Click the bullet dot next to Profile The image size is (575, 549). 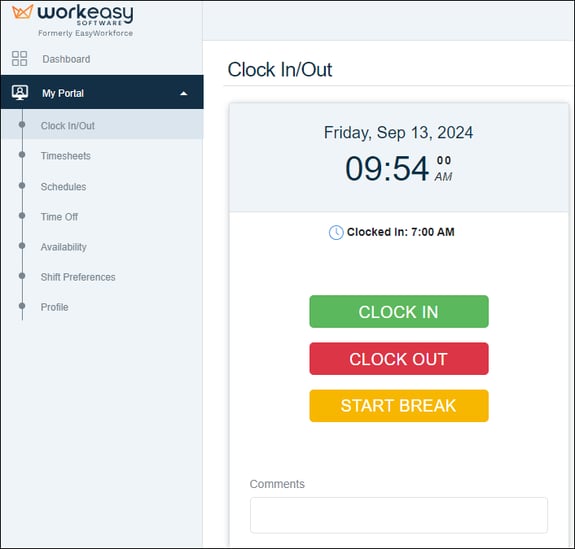pos(22,306)
